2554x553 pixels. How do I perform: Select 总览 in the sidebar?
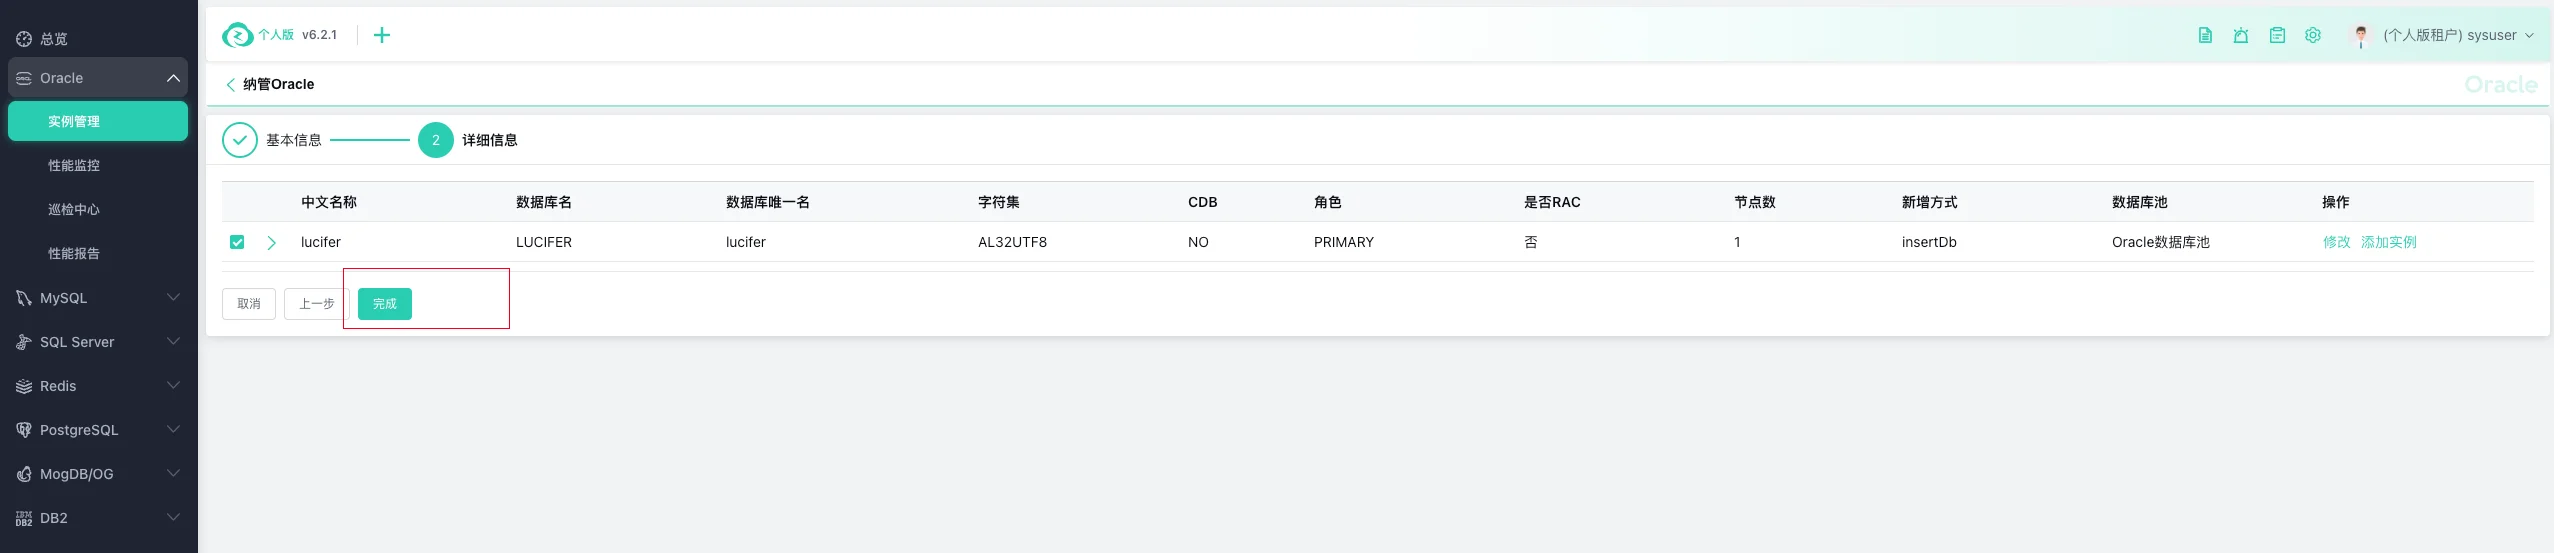54,39
